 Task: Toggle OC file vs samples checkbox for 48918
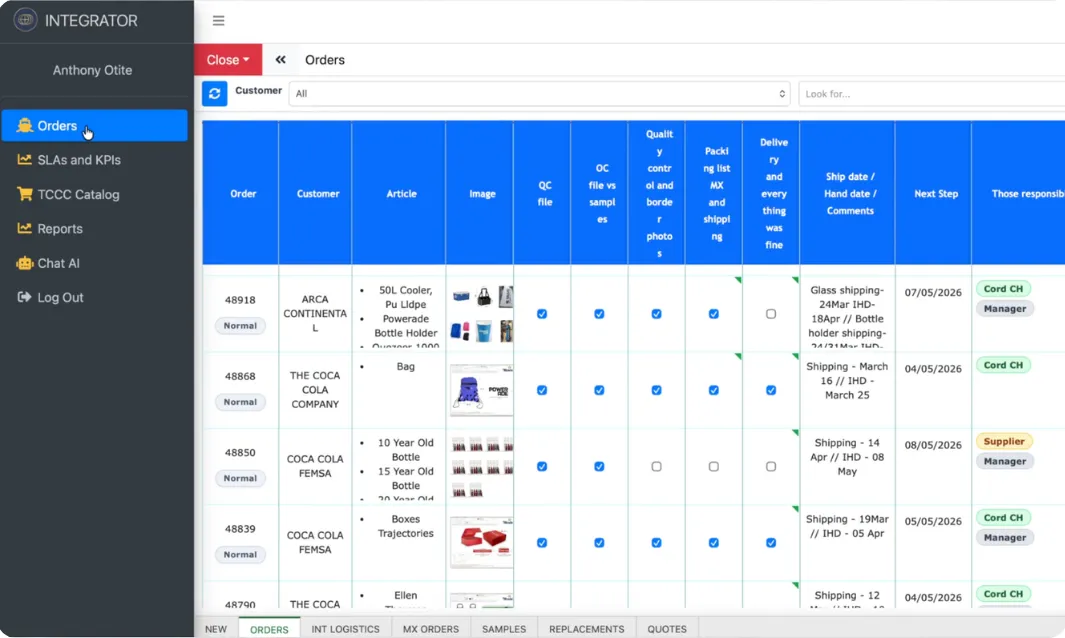(x=599, y=314)
